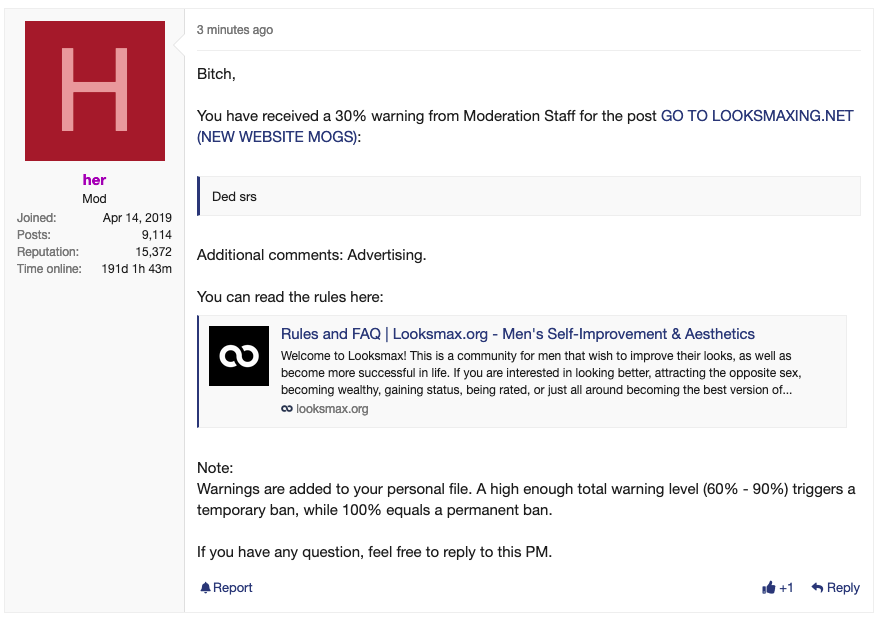Click the 'Welcome to Looksmax!' description text
This screenshot has width=879, height=619.
(541, 373)
